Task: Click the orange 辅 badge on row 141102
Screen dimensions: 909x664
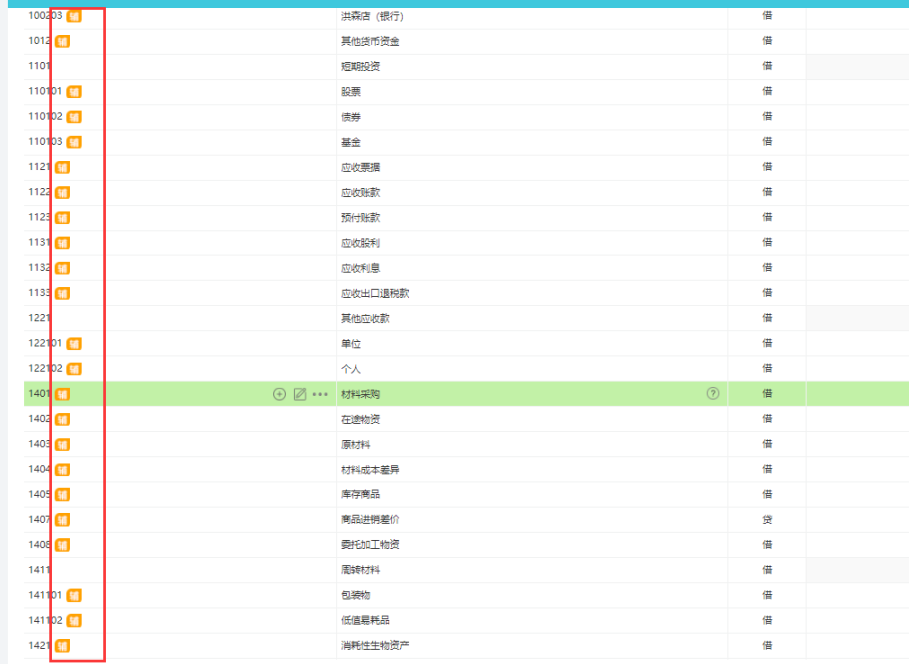Action: [x=74, y=621]
